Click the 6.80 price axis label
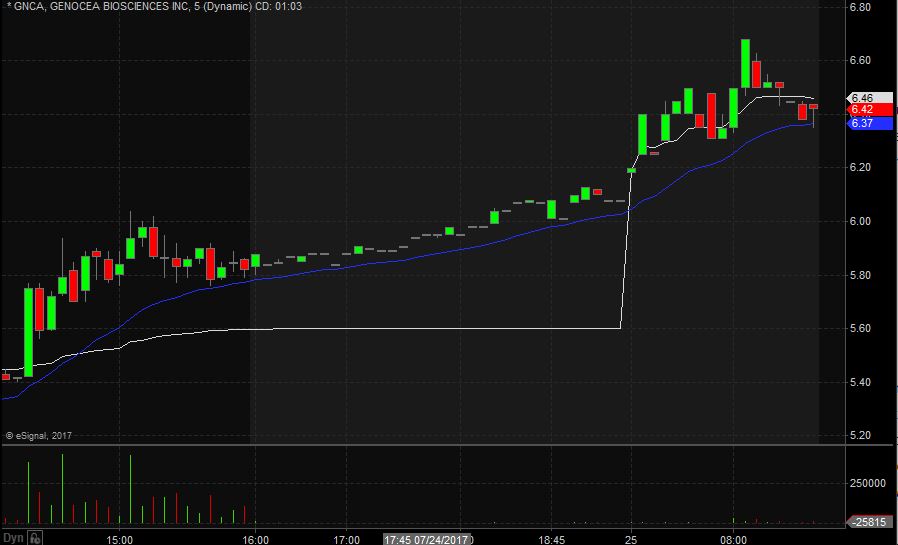 click(x=860, y=7)
